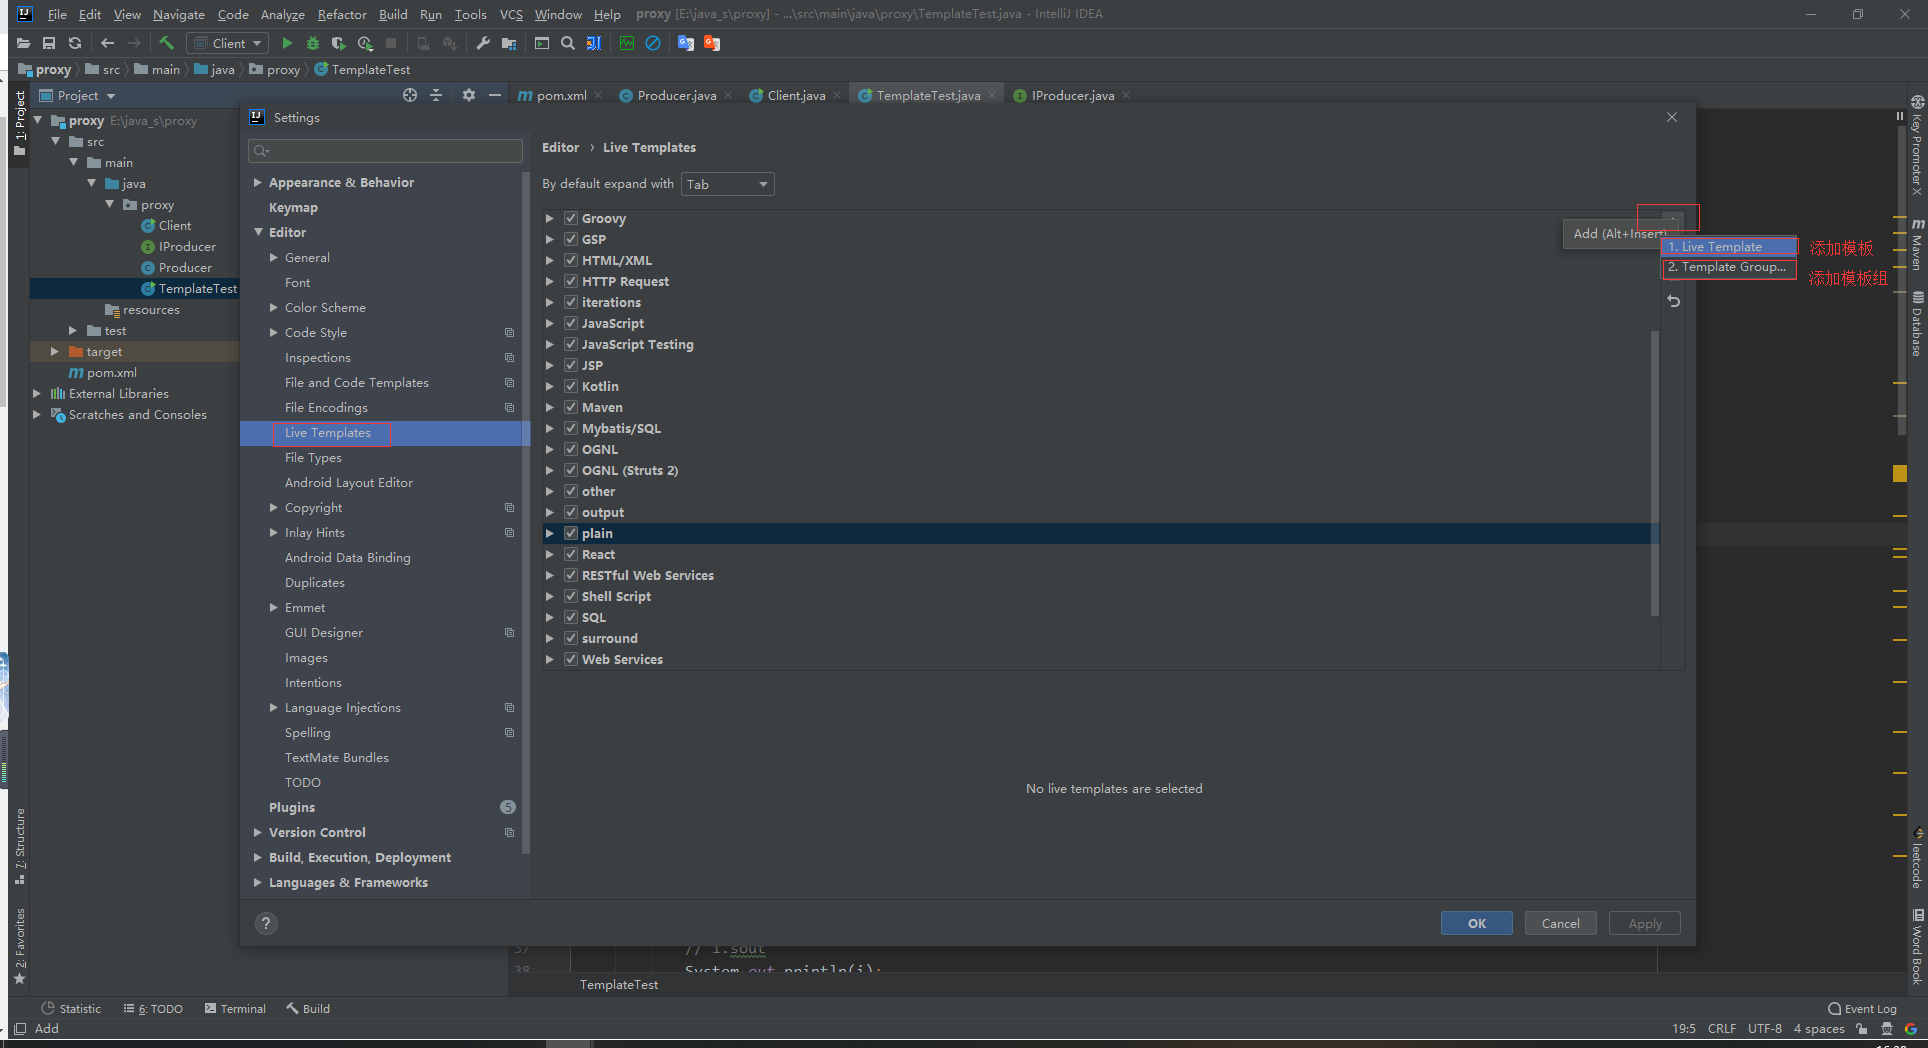Image resolution: width=1928 pixels, height=1048 pixels.
Task: Open the Refactor menu
Action: point(341,14)
